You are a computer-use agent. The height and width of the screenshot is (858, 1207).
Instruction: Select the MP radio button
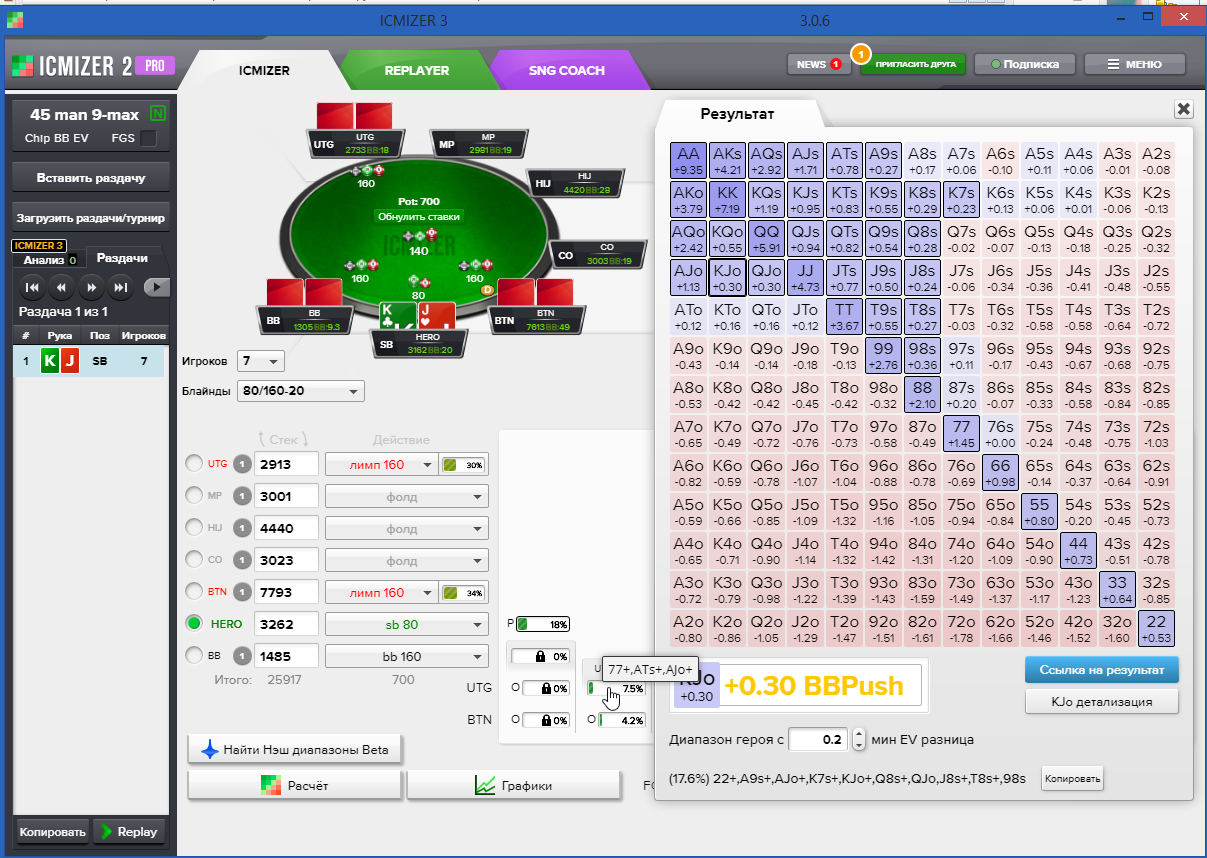(194, 496)
